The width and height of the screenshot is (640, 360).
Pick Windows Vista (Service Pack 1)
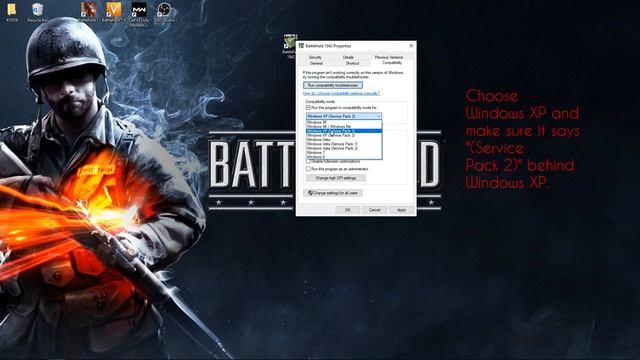(344, 144)
